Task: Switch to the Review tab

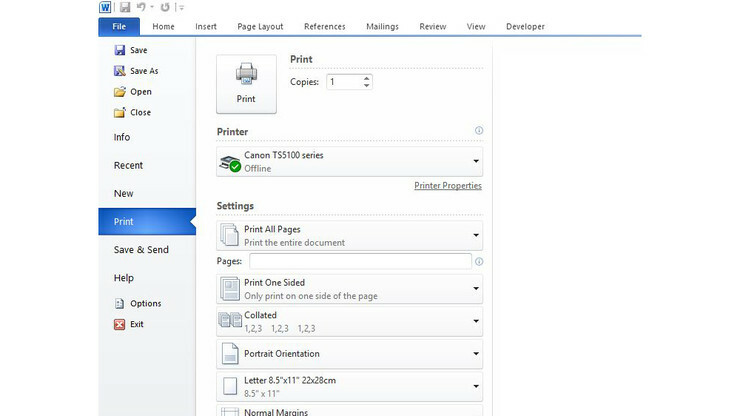Action: (433, 27)
